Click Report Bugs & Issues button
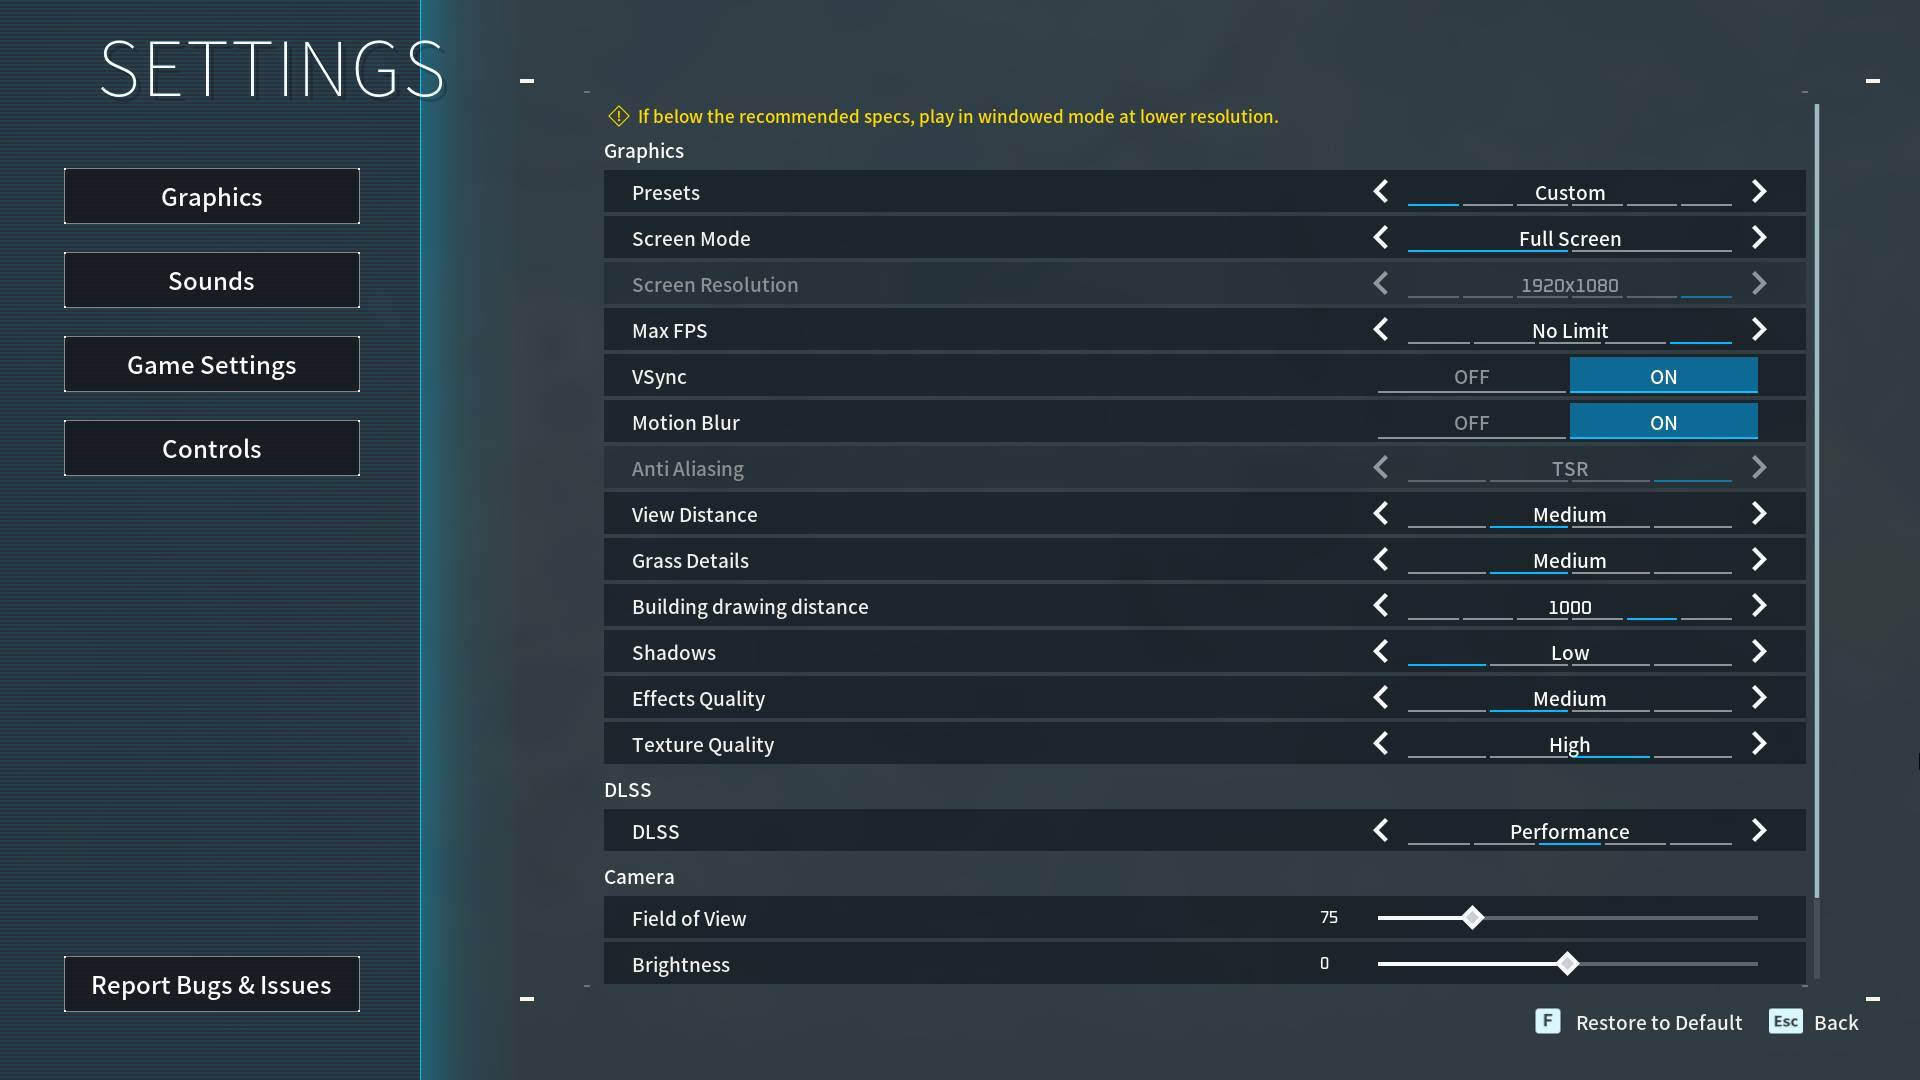Screen dimensions: 1920x1080 pyautogui.click(x=212, y=984)
